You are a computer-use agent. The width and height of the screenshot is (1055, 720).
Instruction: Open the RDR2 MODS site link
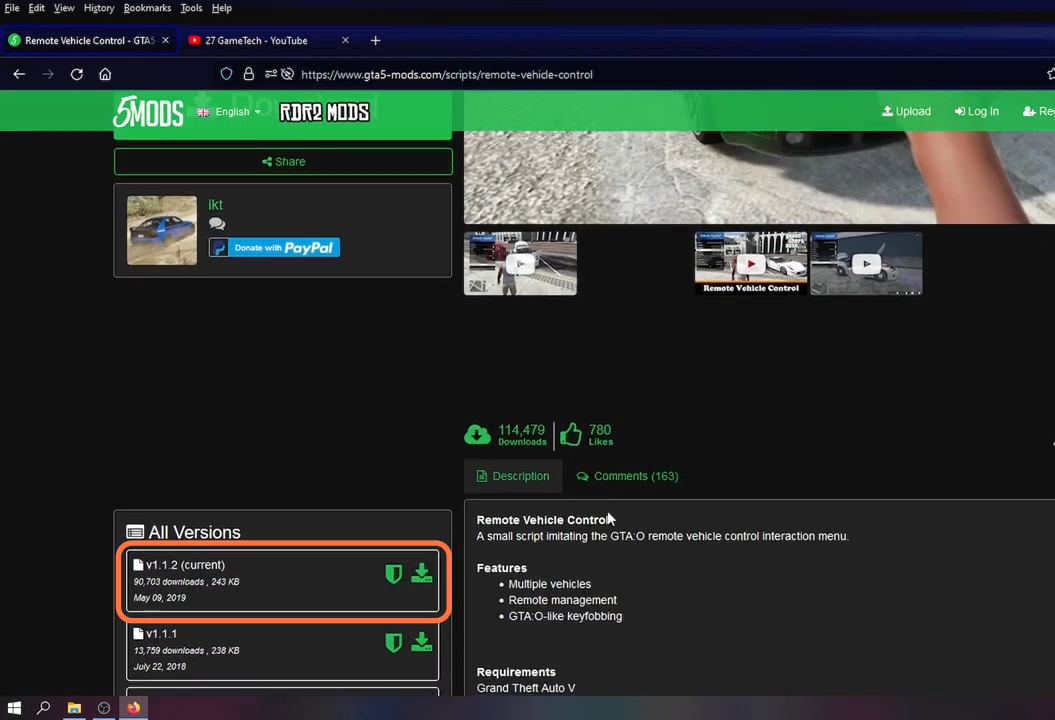[324, 112]
